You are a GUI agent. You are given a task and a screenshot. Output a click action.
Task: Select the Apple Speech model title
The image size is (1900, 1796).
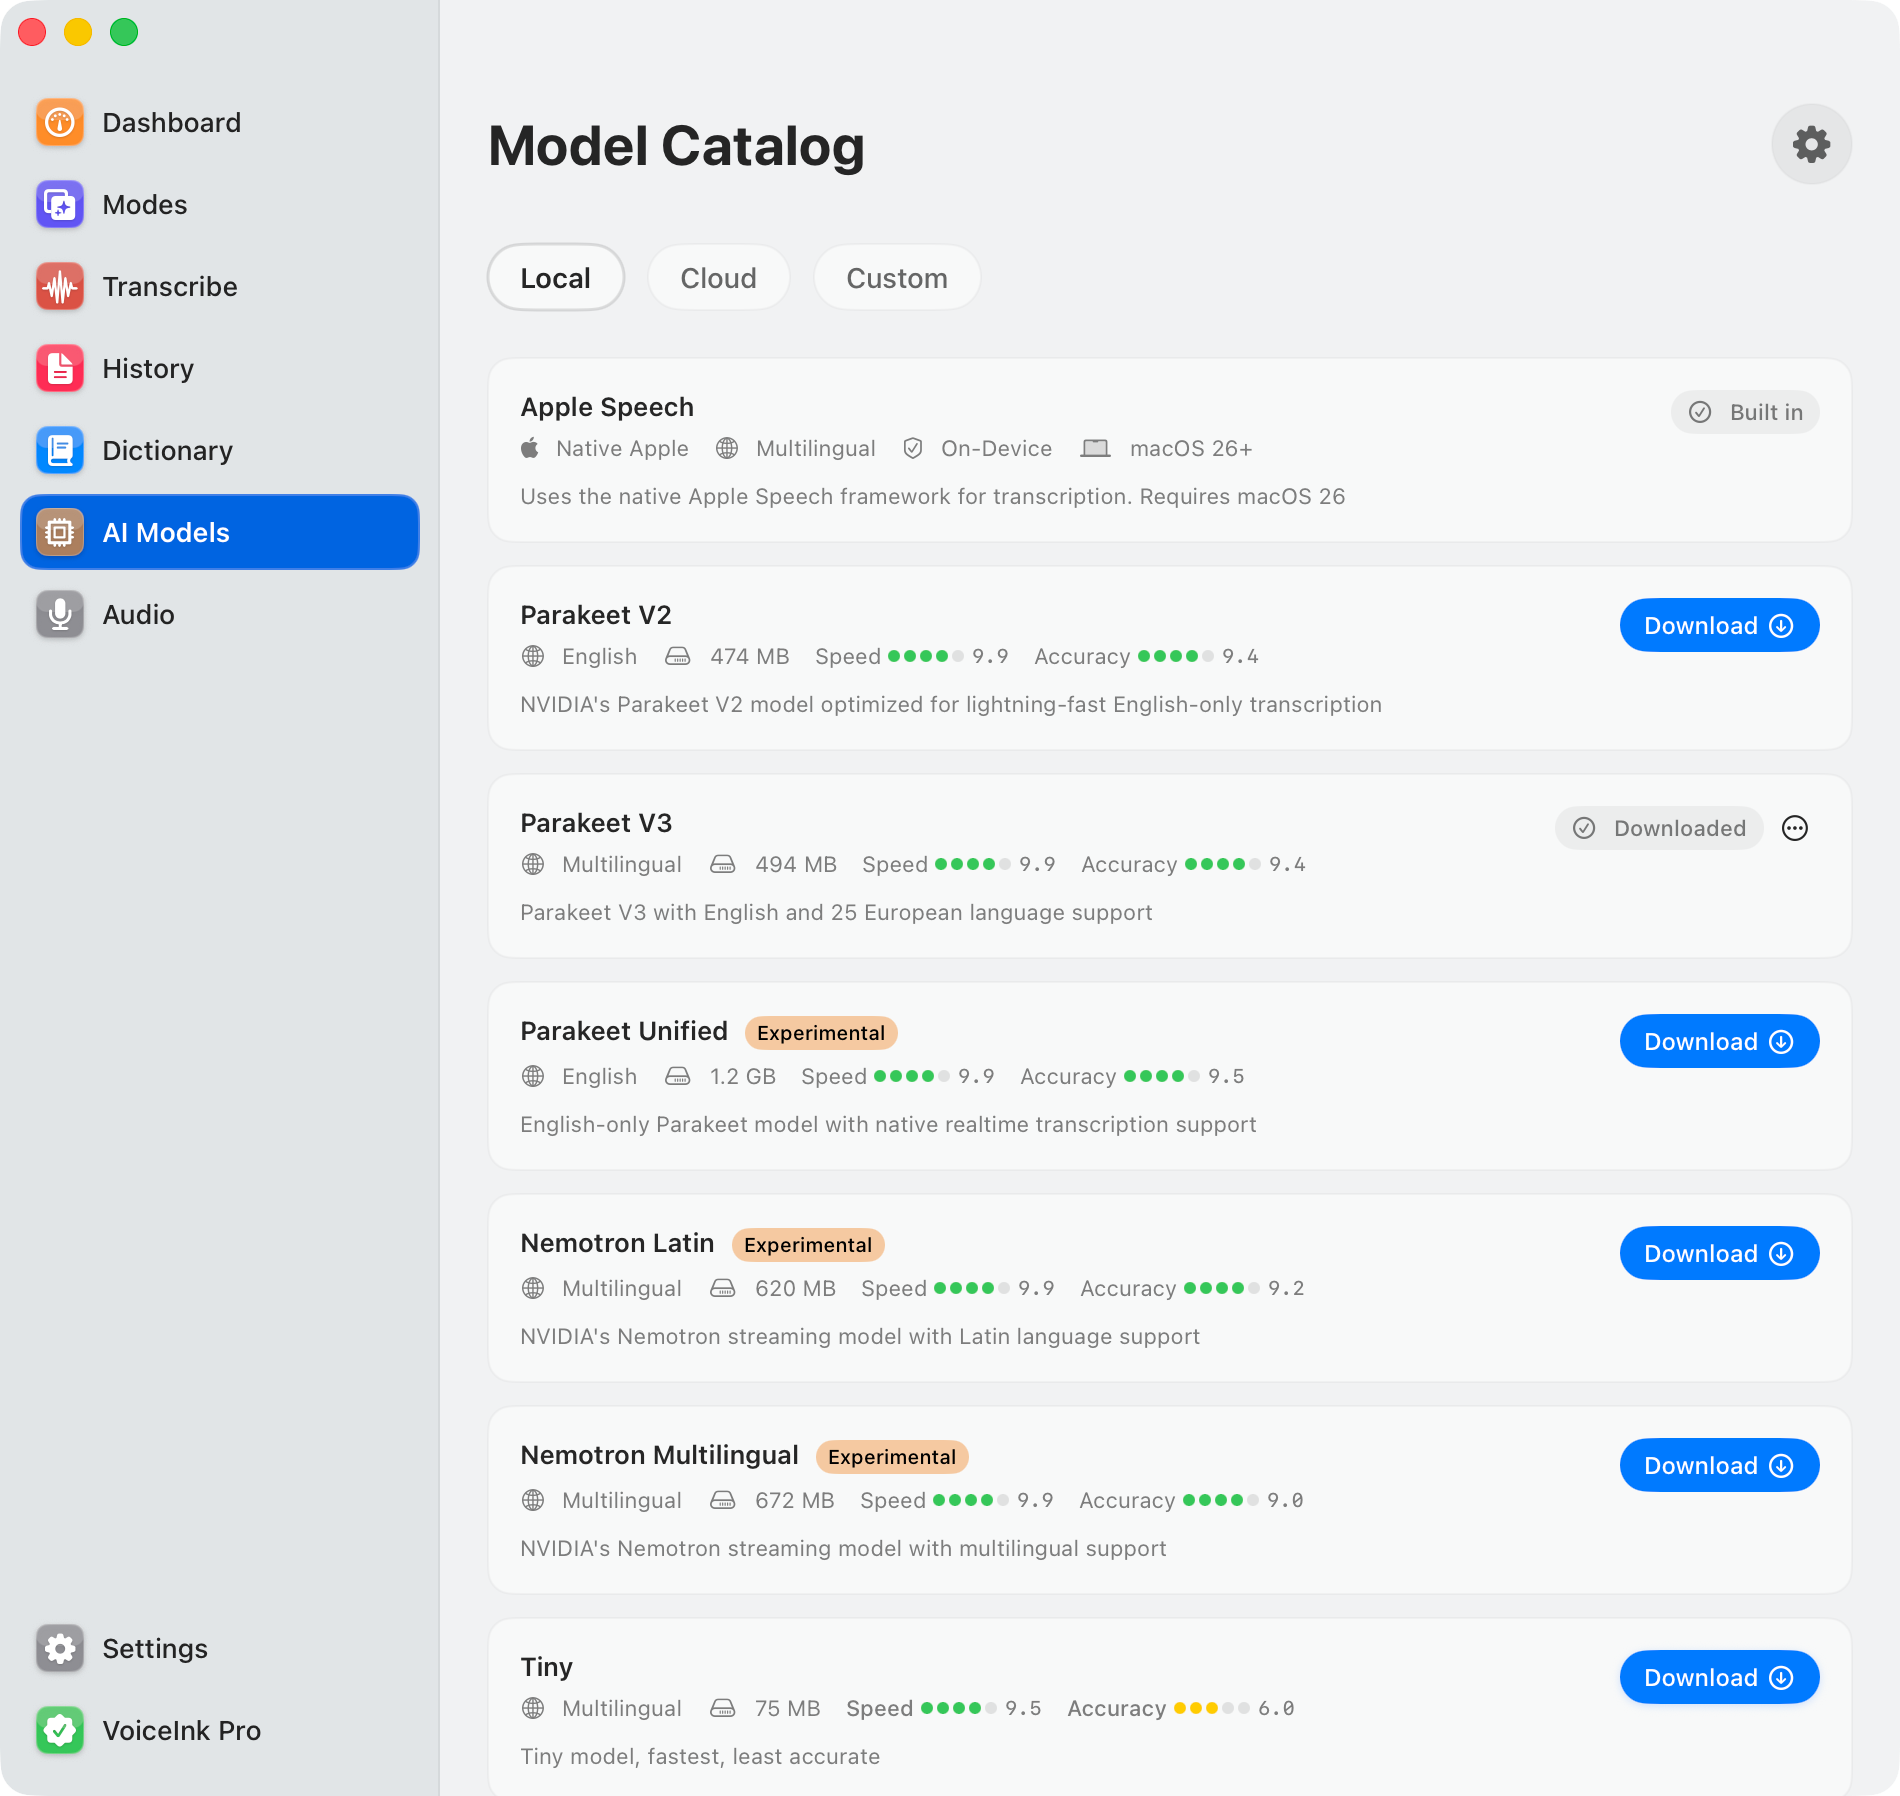(x=607, y=407)
